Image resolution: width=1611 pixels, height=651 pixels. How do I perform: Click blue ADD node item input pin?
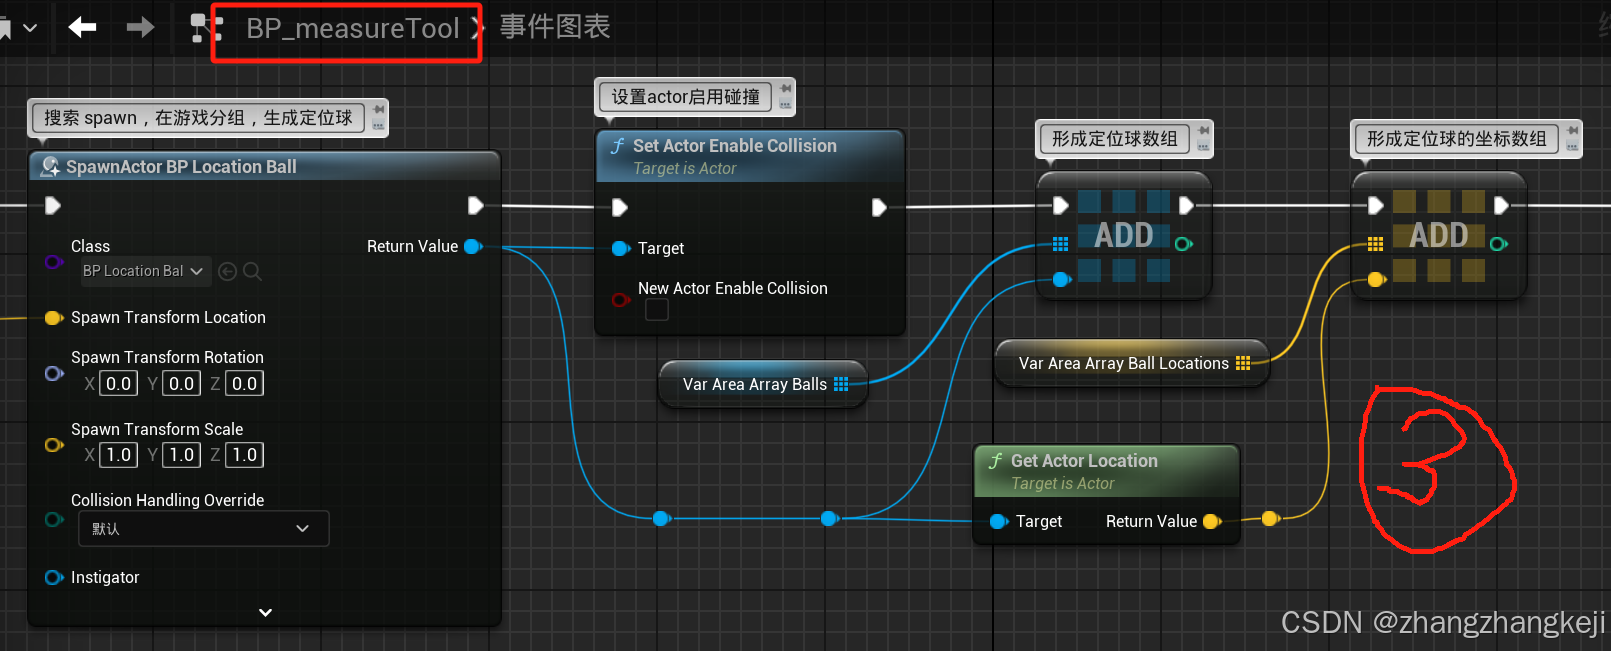tap(1061, 280)
